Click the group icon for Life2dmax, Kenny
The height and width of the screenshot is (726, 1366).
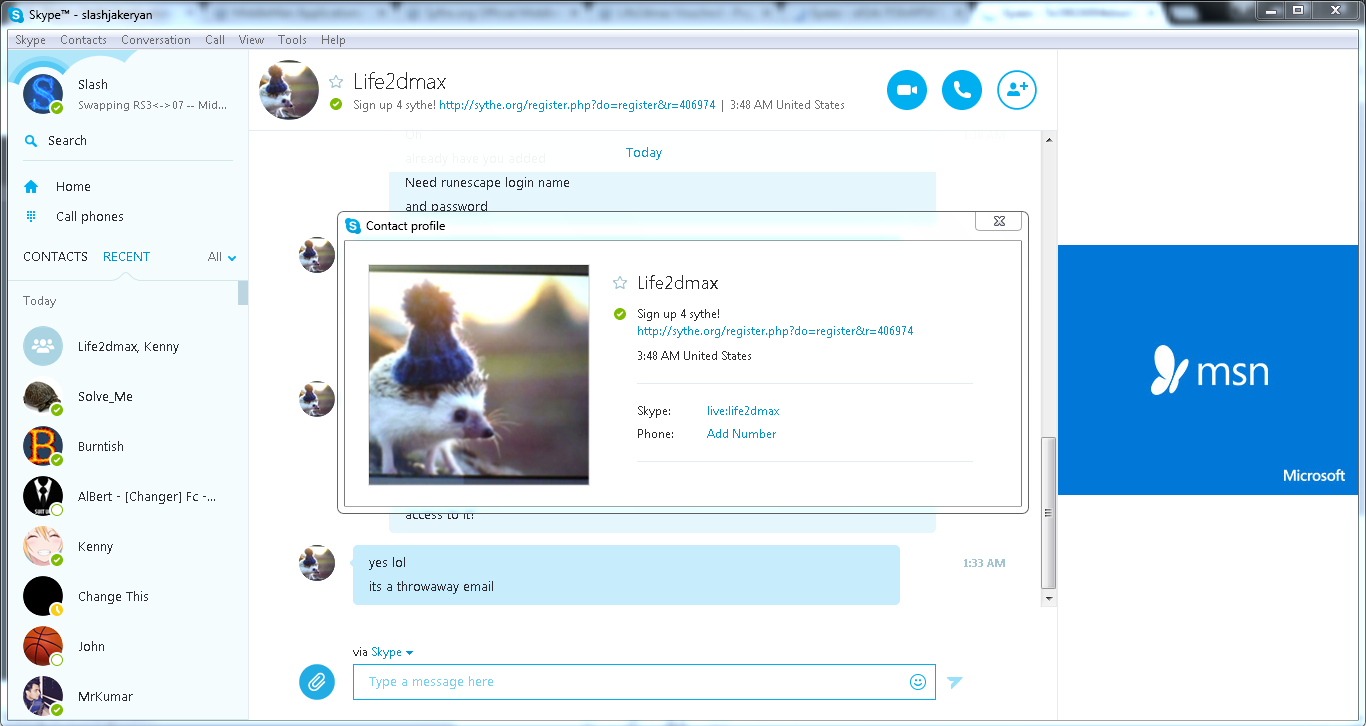pyautogui.click(x=43, y=347)
